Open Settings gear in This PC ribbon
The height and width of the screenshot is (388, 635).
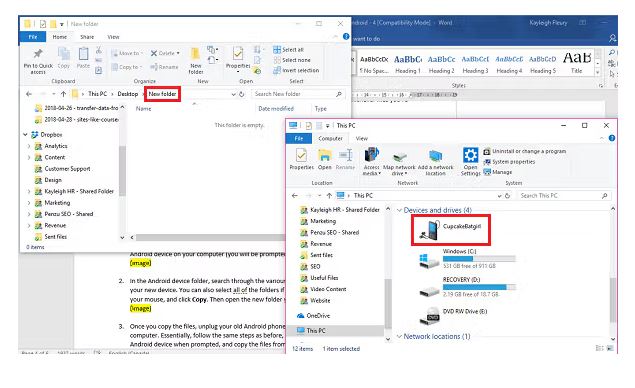[x=470, y=161]
